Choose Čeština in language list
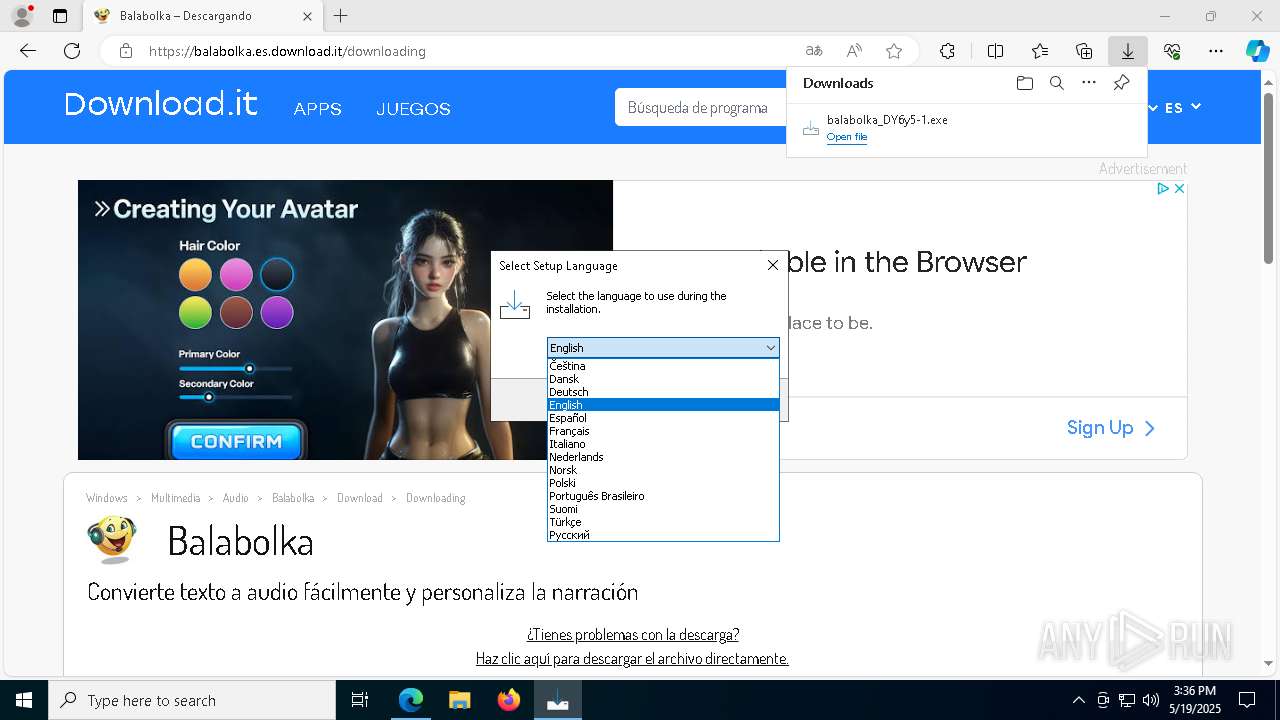 [x=663, y=366]
